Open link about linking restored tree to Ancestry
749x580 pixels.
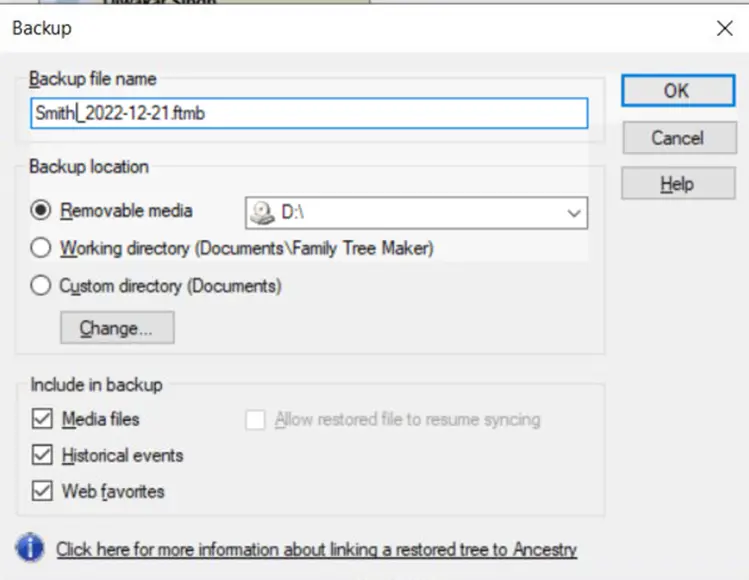click(x=316, y=549)
